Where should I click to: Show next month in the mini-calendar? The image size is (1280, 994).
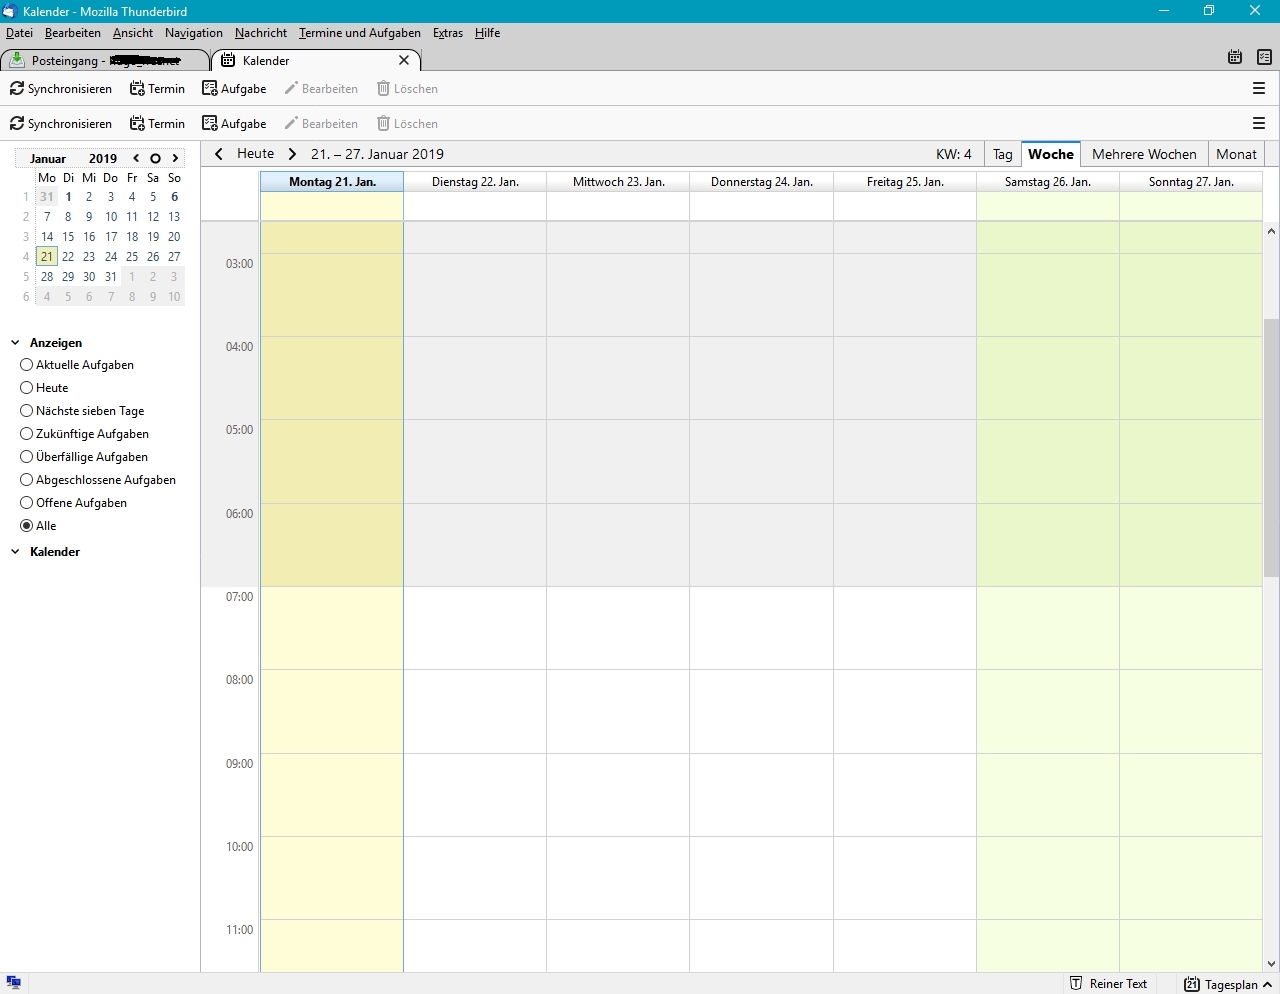tap(175, 158)
